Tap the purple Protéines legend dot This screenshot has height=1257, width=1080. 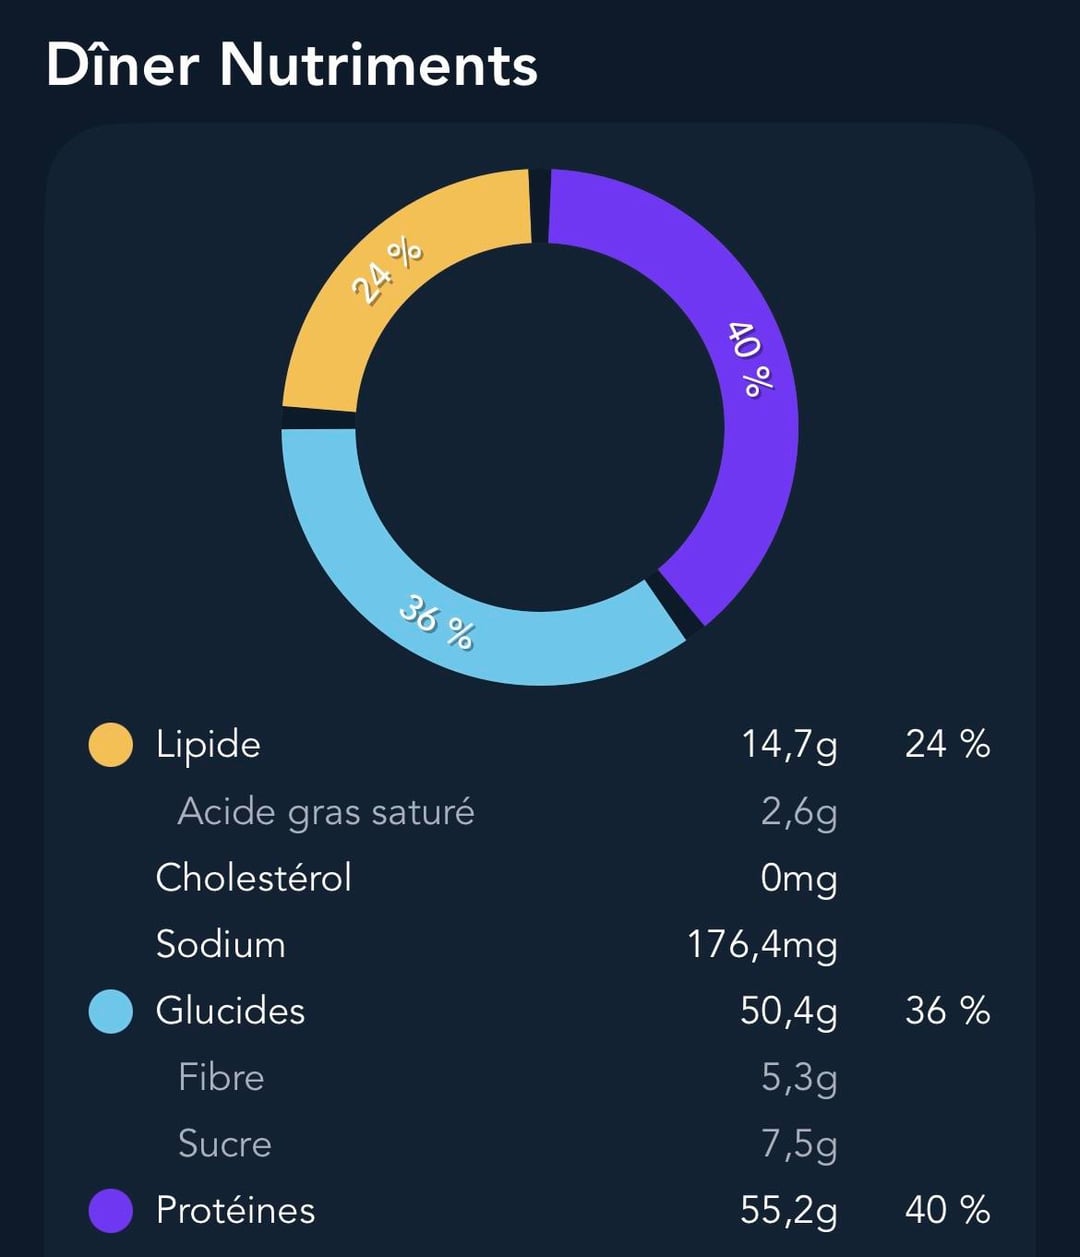point(111,1211)
